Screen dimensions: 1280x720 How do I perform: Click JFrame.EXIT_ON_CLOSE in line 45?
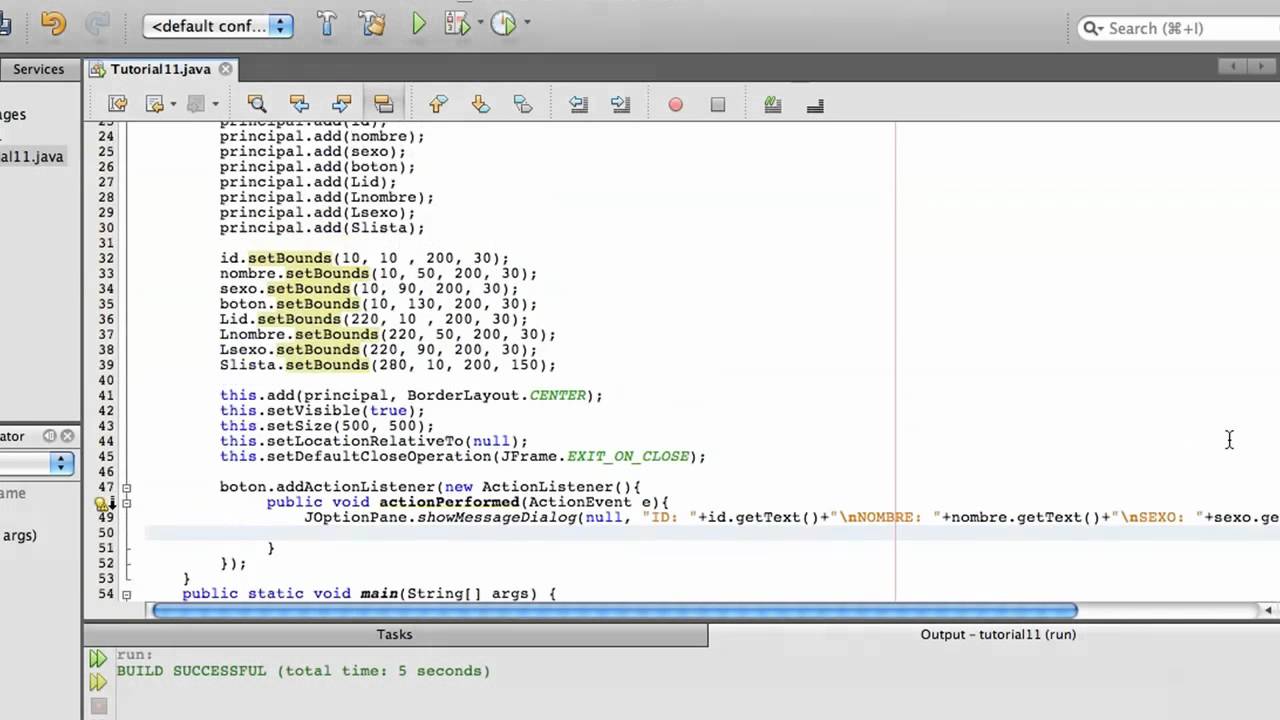pos(595,457)
